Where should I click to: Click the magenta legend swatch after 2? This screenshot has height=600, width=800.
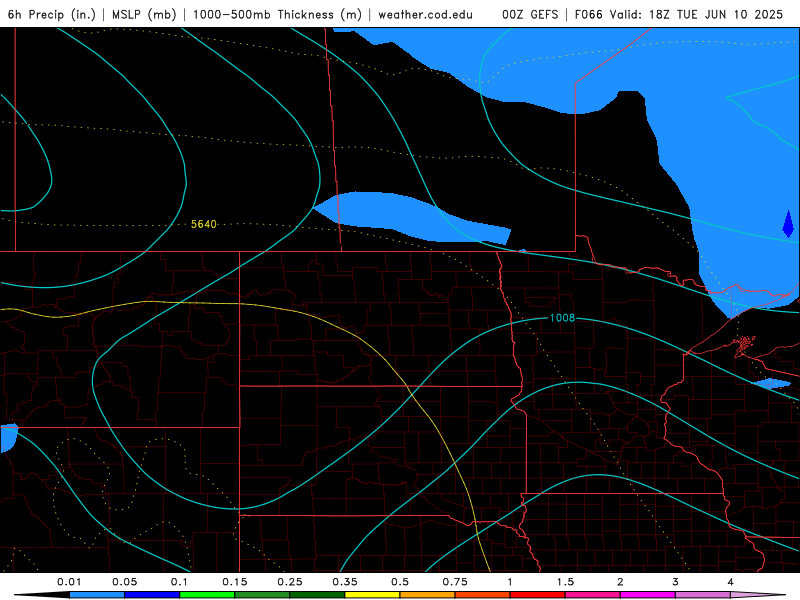tap(648, 595)
